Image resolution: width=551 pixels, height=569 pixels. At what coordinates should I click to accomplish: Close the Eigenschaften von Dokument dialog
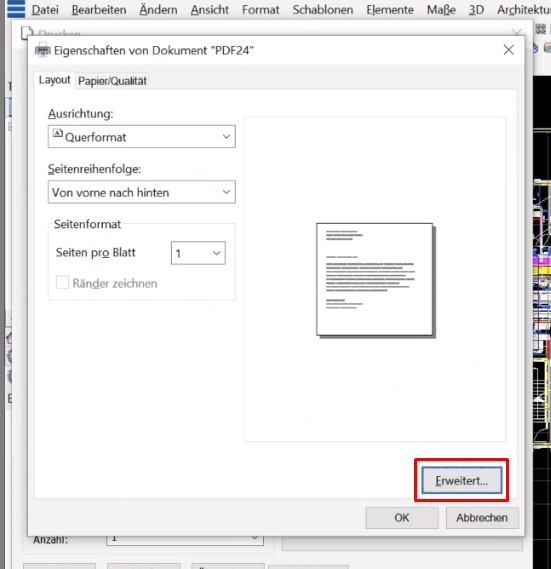click(x=509, y=50)
